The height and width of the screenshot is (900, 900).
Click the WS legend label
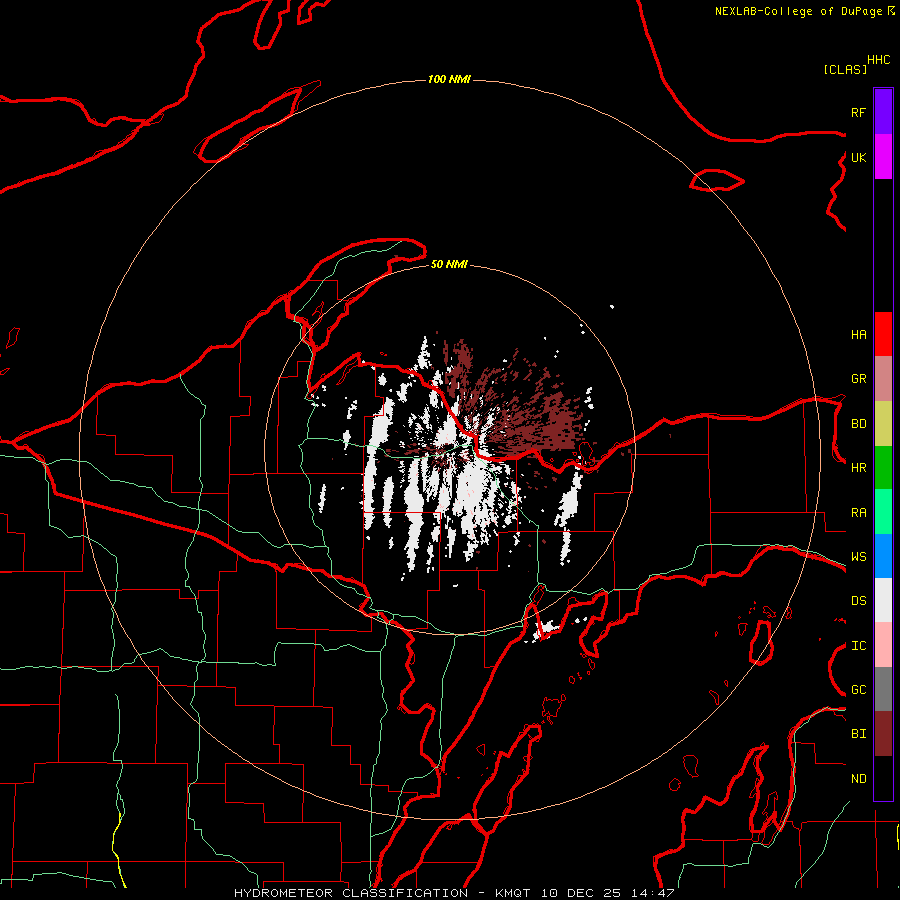(x=858, y=557)
